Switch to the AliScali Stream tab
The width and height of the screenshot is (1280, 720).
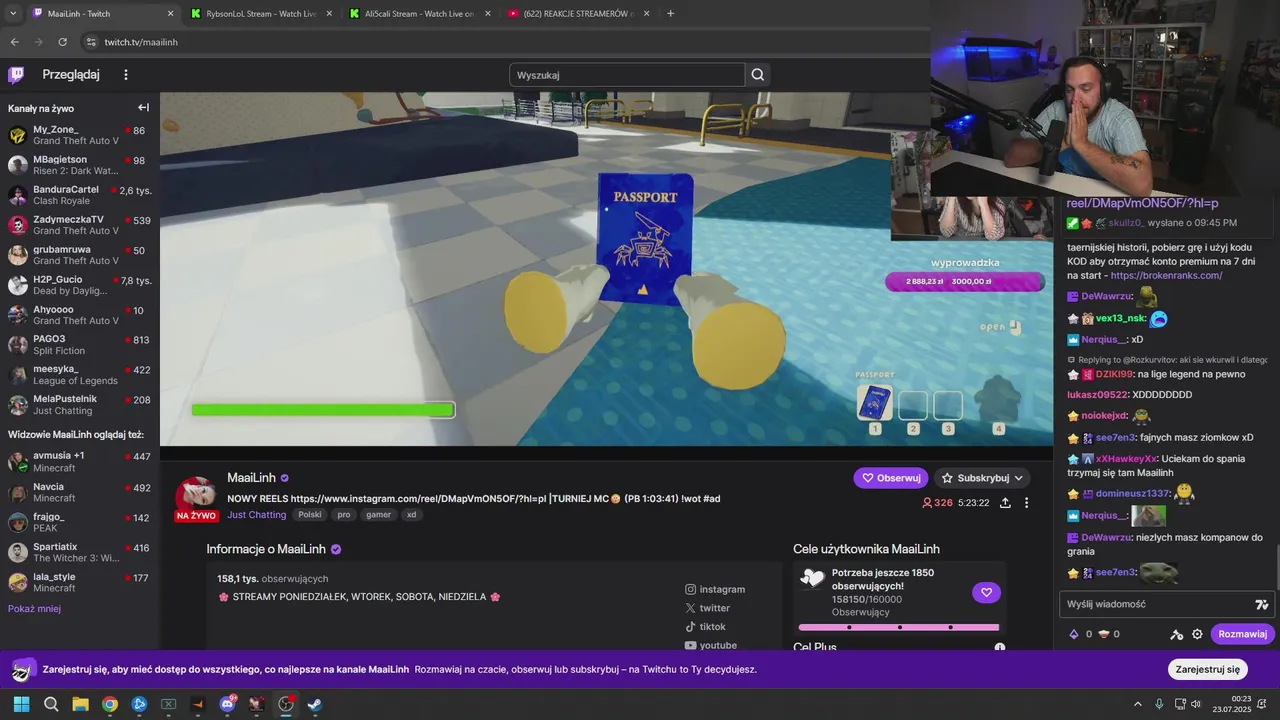[418, 14]
